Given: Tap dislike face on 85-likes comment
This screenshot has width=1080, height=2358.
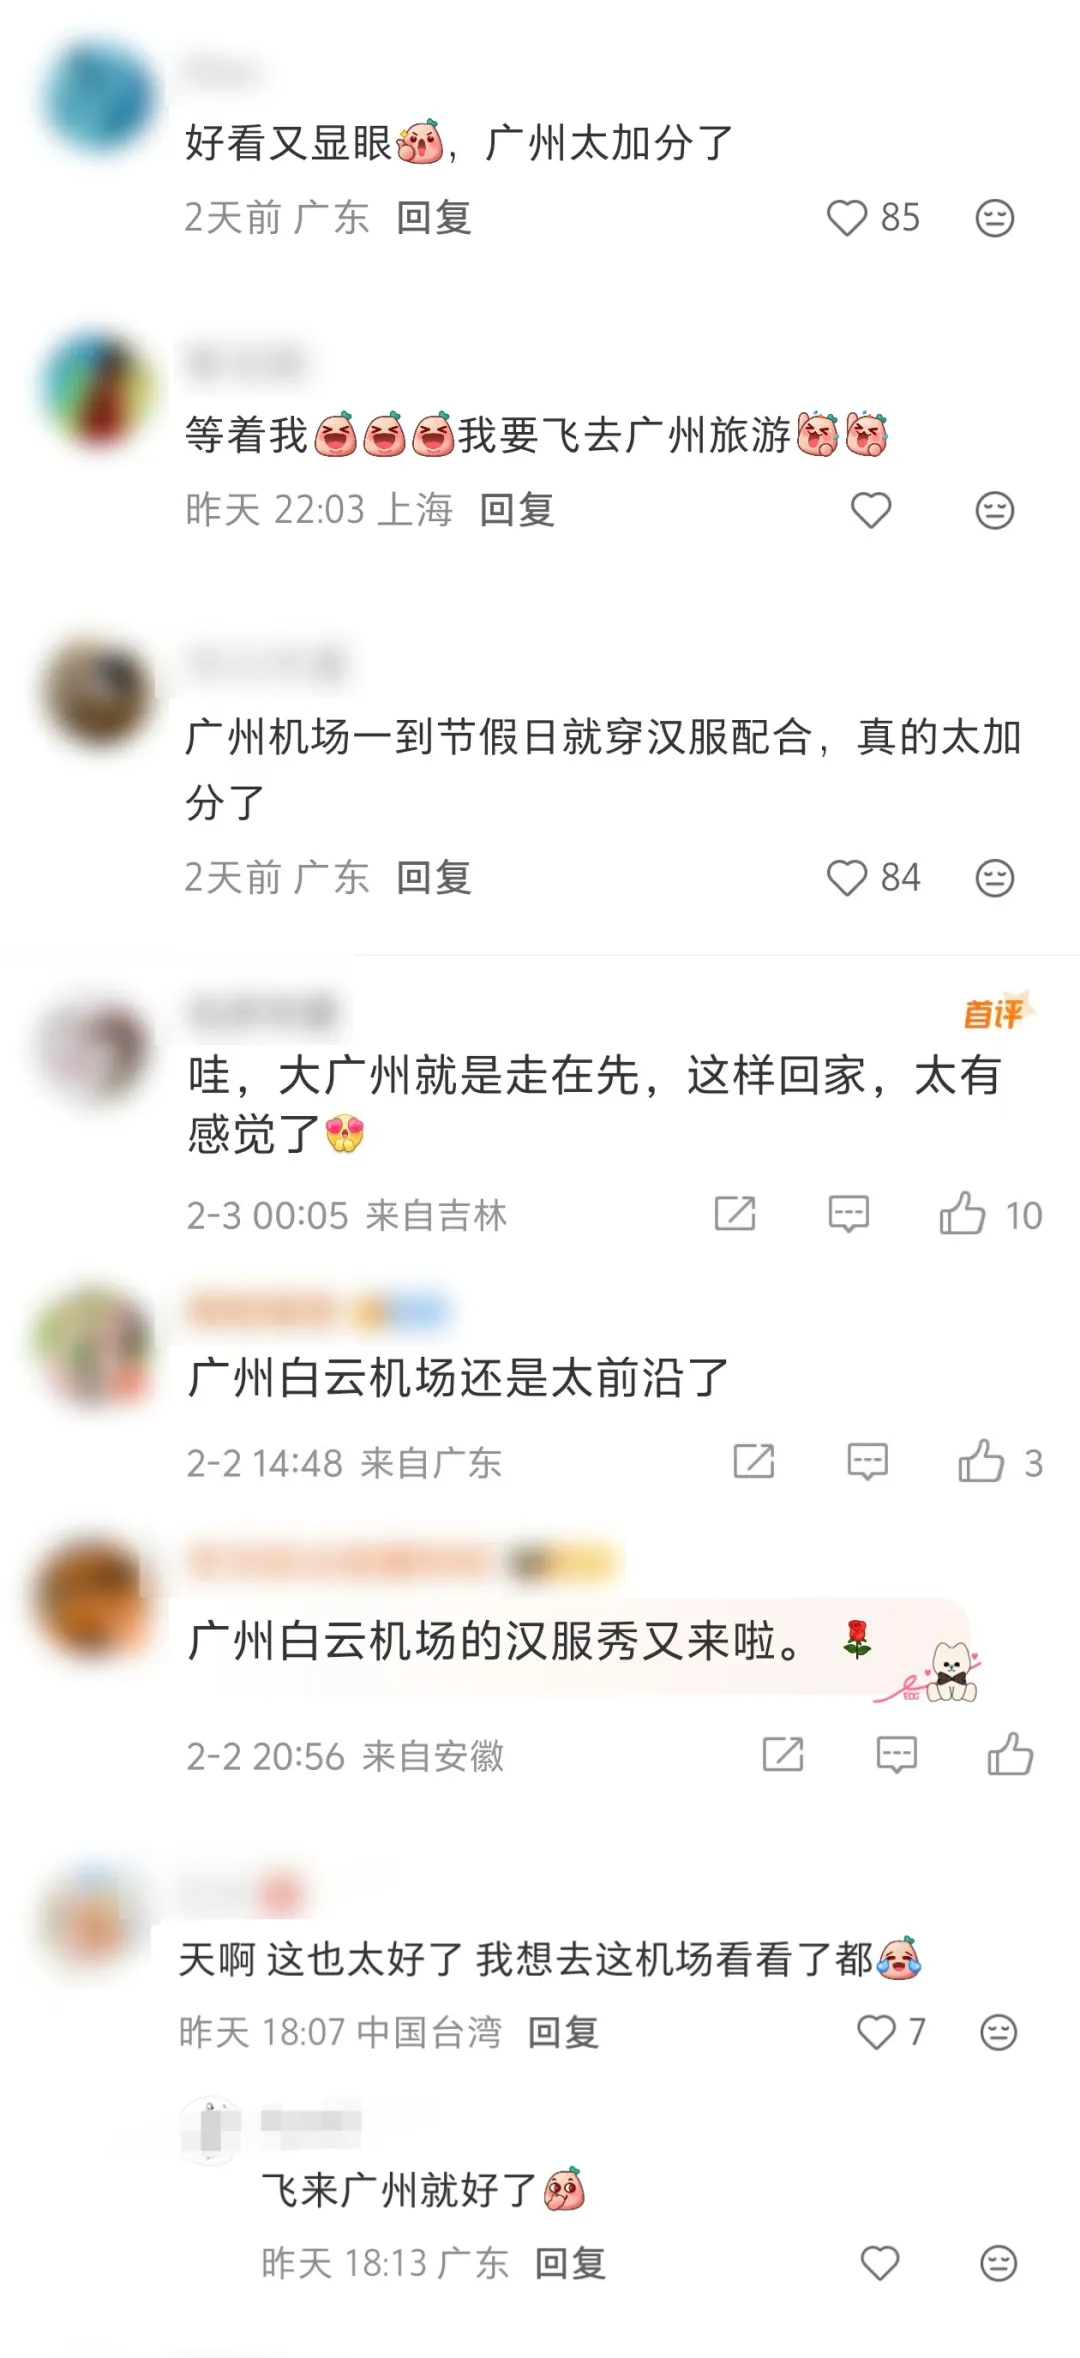Looking at the screenshot, I should tap(994, 218).
